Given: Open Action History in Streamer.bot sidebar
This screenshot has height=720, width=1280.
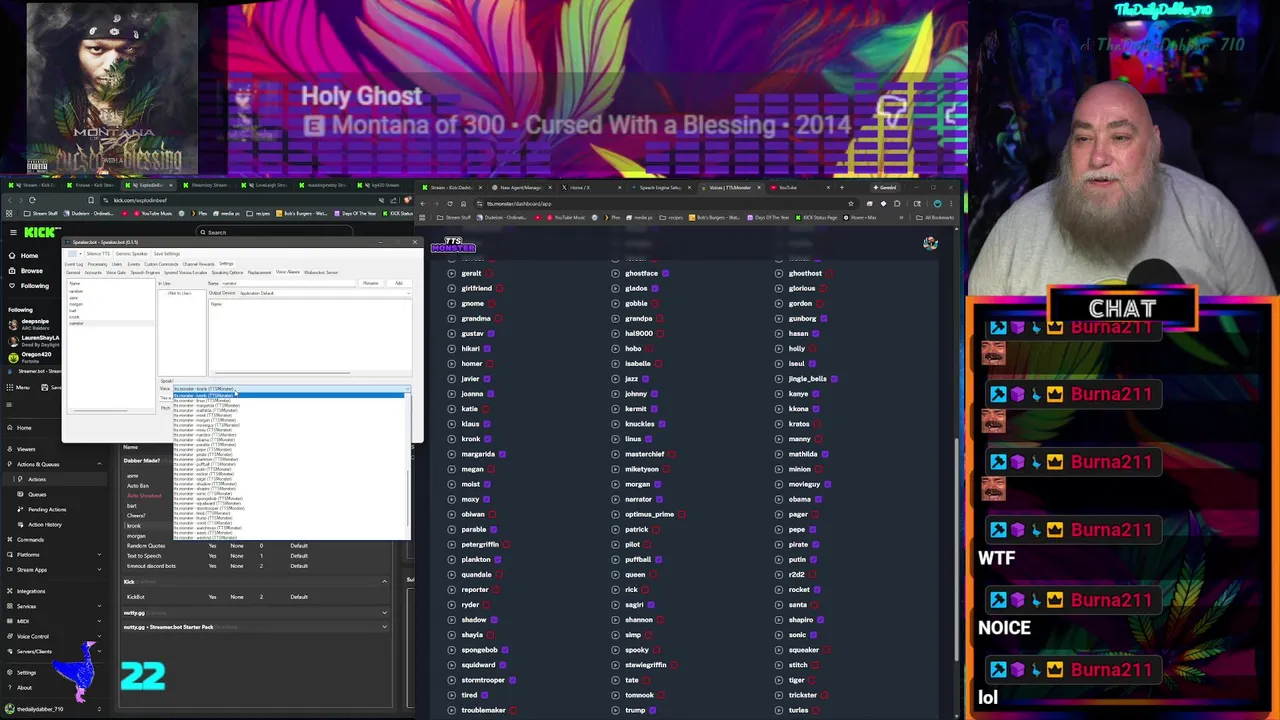Looking at the screenshot, I should pos(45,524).
